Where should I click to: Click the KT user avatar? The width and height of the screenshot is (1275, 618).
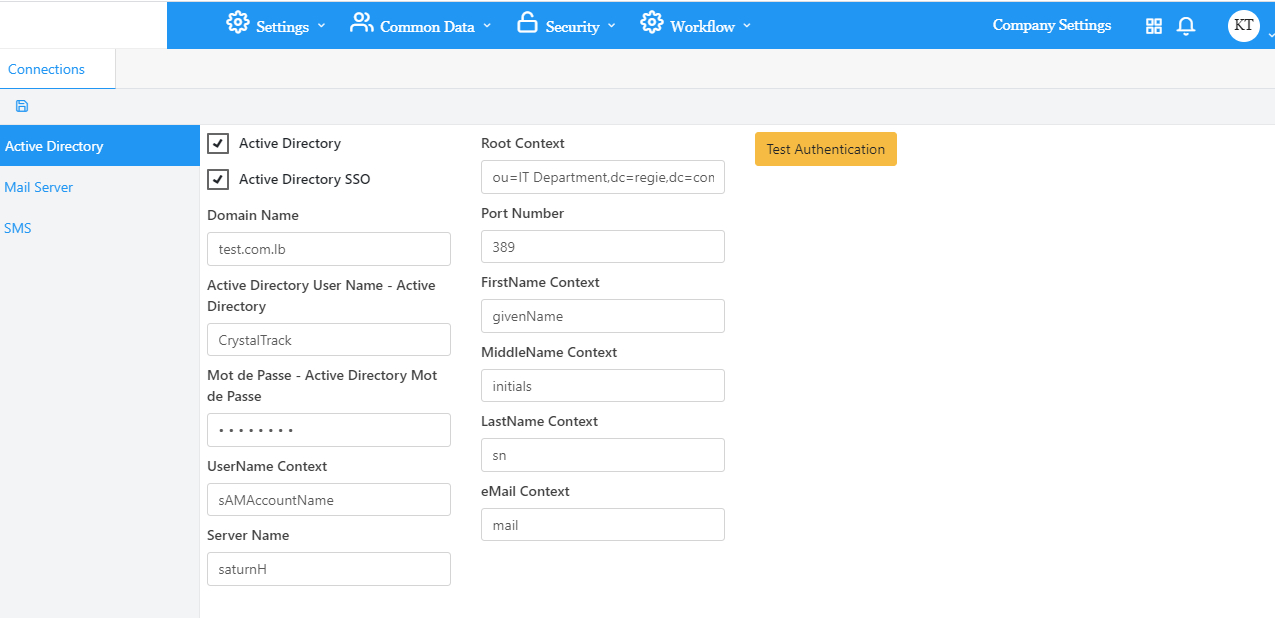pos(1244,26)
